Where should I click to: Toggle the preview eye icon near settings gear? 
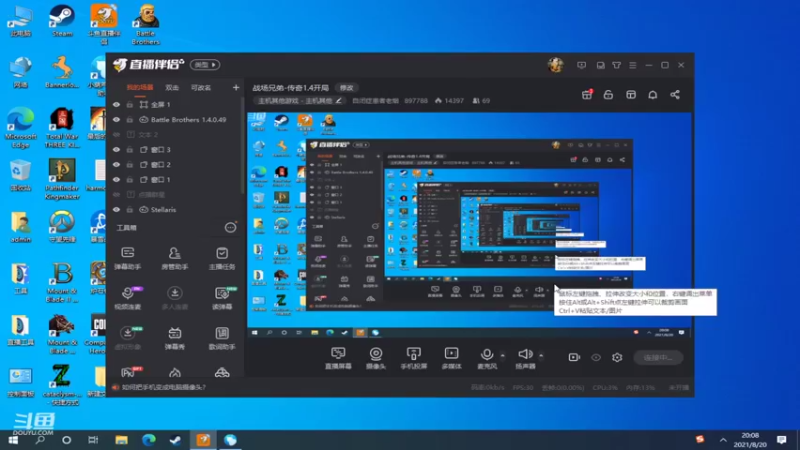(x=596, y=357)
